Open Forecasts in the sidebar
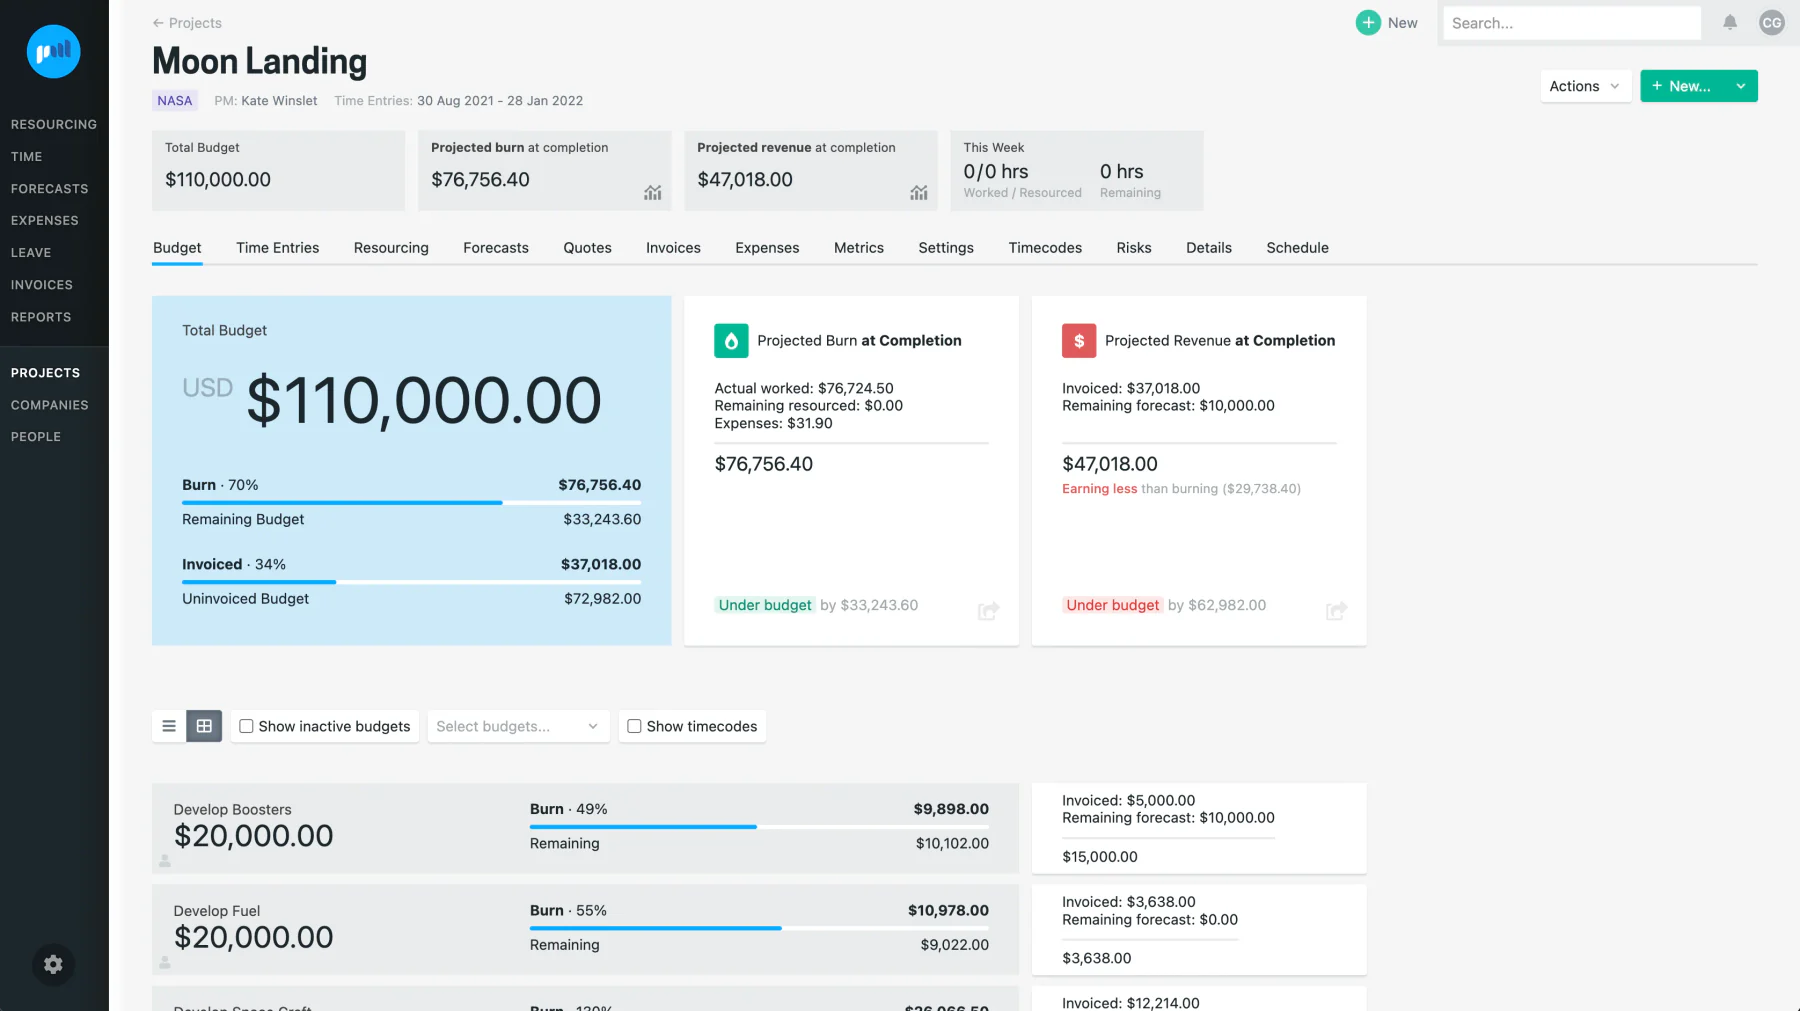 (50, 188)
